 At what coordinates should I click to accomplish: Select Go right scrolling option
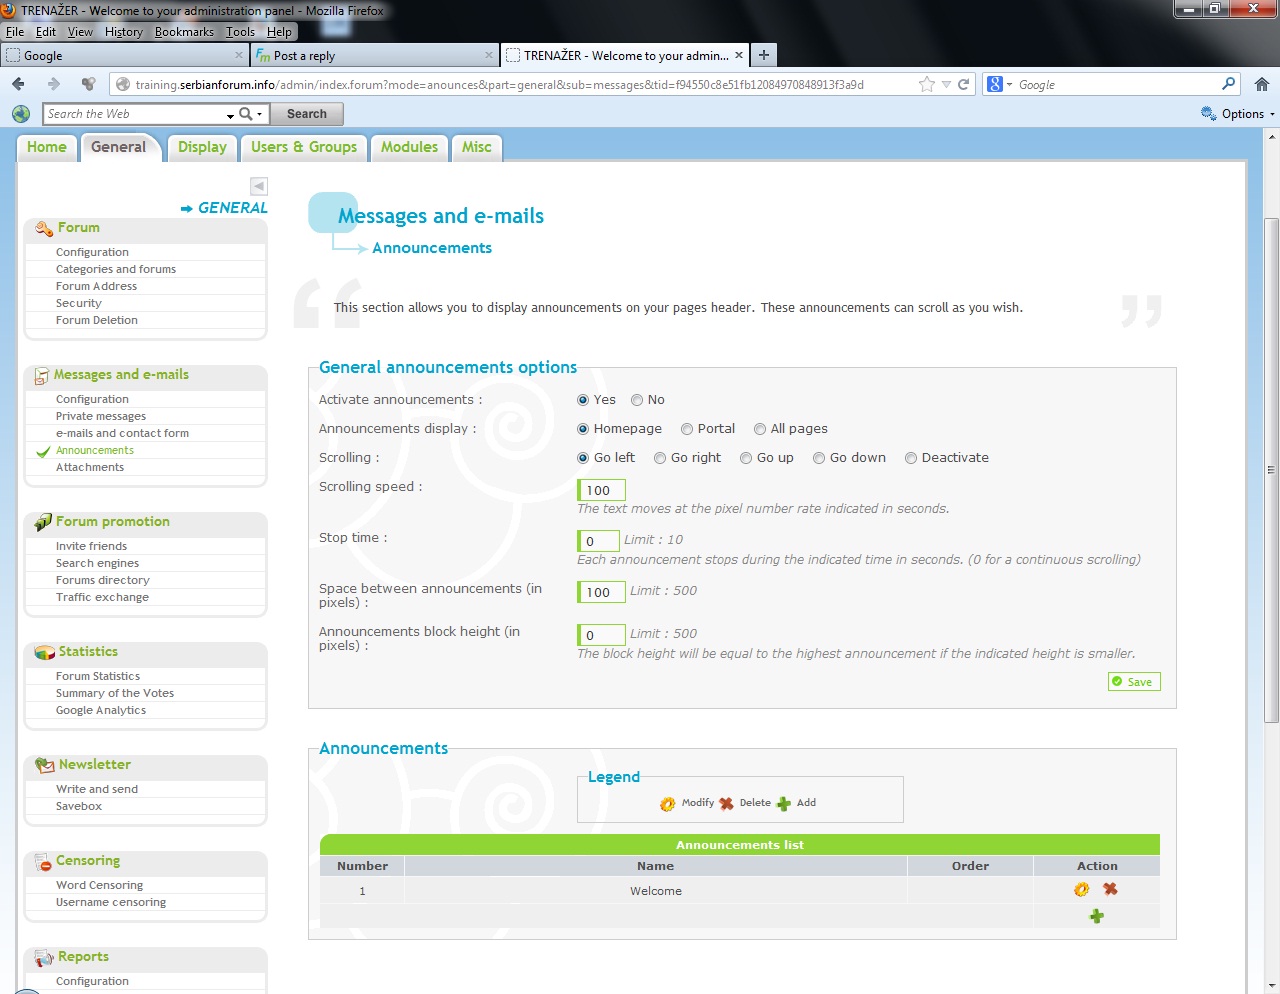click(660, 458)
